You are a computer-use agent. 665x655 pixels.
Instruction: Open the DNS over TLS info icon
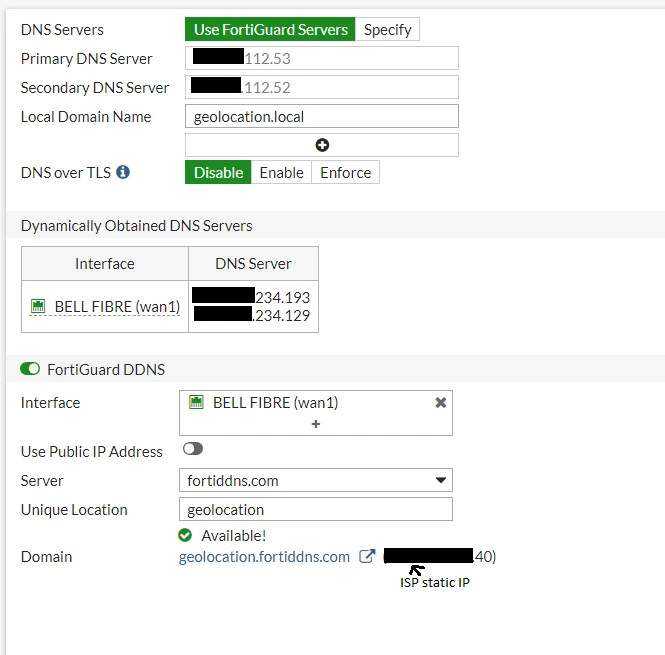tap(123, 172)
